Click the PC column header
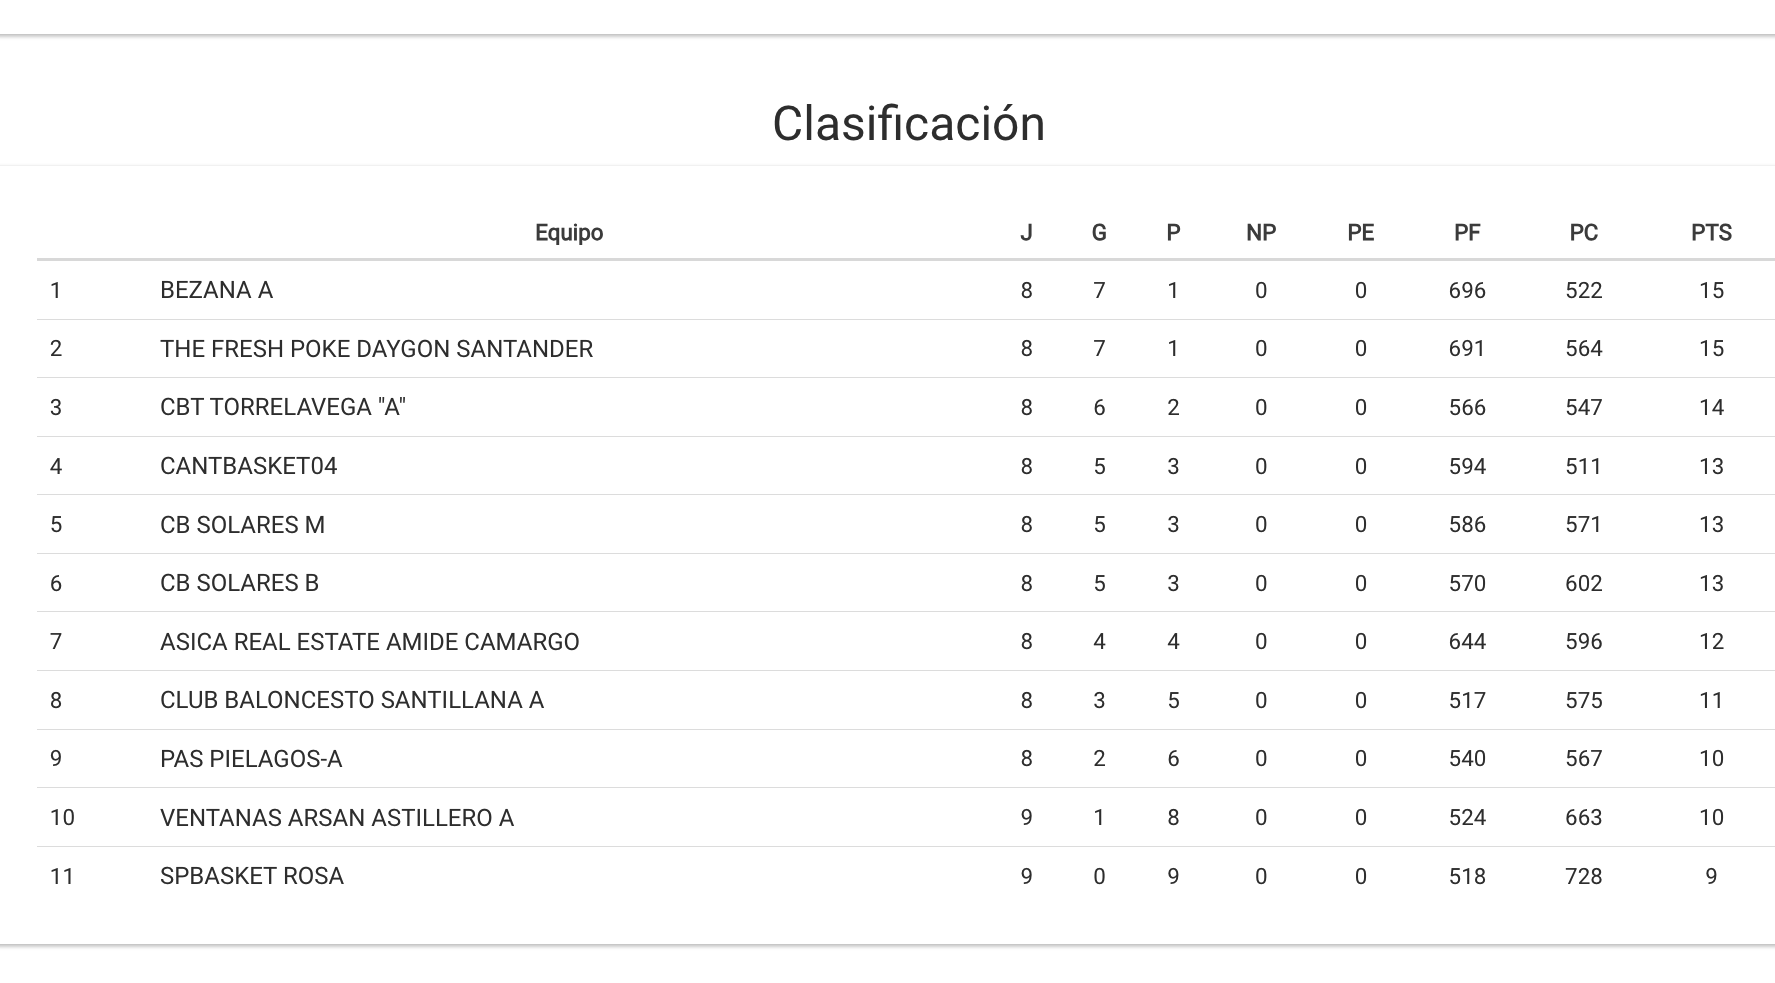Viewport: 1775px width, 983px height. [1583, 233]
